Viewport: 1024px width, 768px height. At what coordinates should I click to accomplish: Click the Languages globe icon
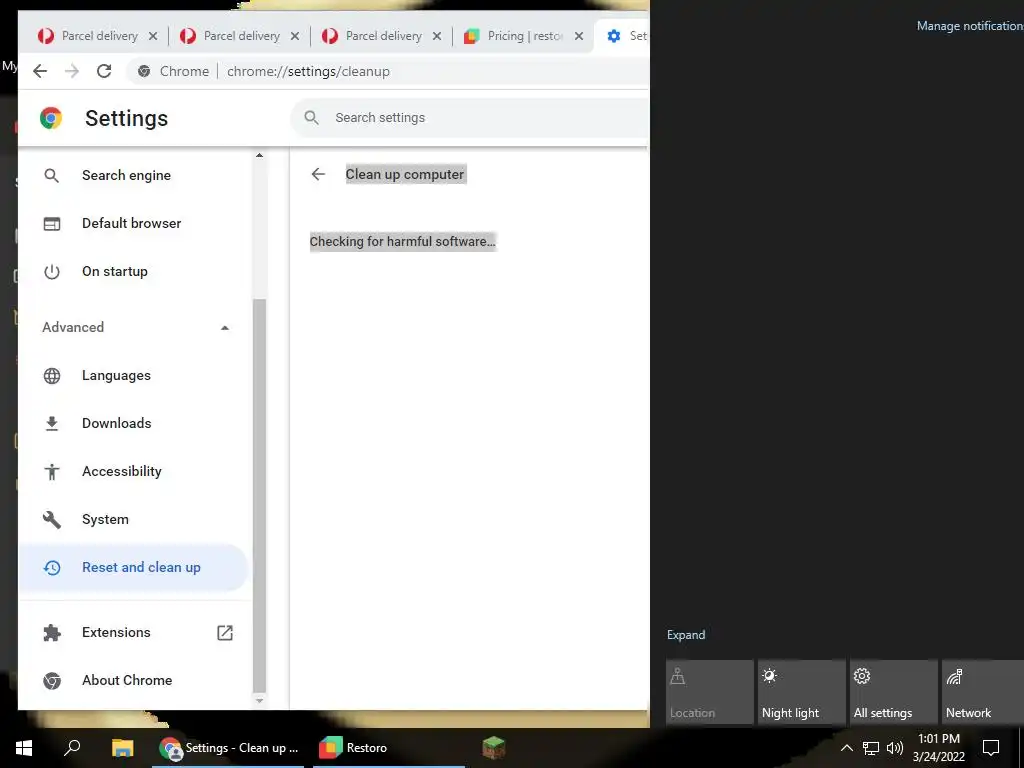tap(52, 376)
